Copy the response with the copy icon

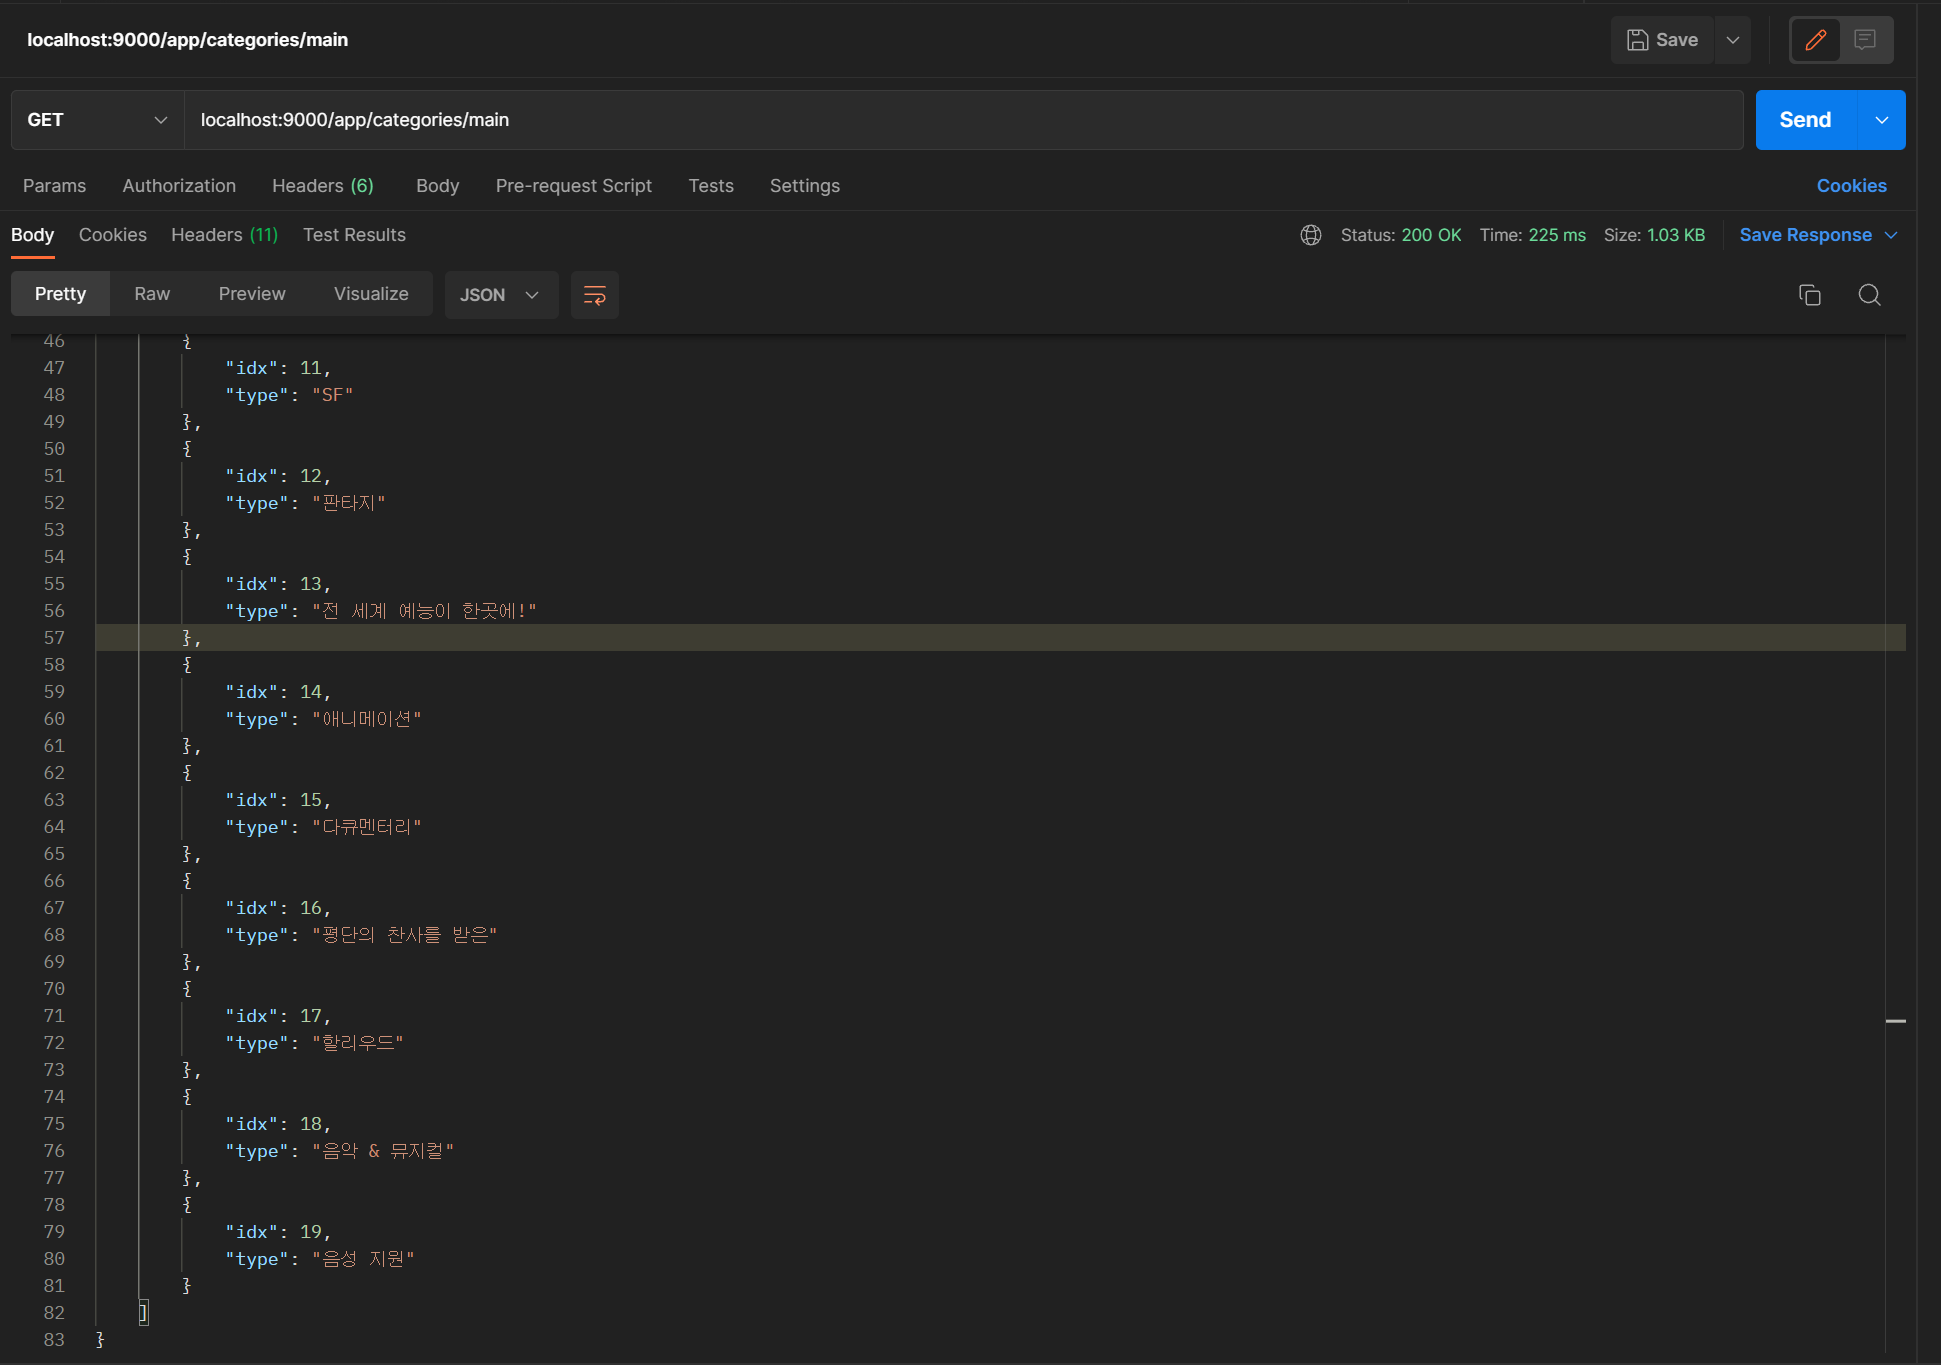point(1810,295)
